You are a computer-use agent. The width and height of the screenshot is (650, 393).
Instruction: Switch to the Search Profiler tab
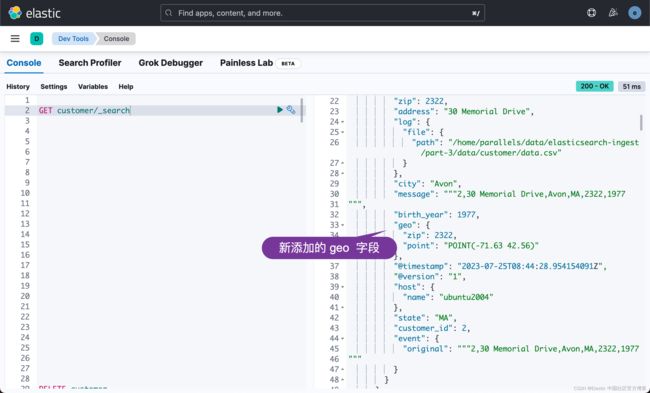pos(90,63)
